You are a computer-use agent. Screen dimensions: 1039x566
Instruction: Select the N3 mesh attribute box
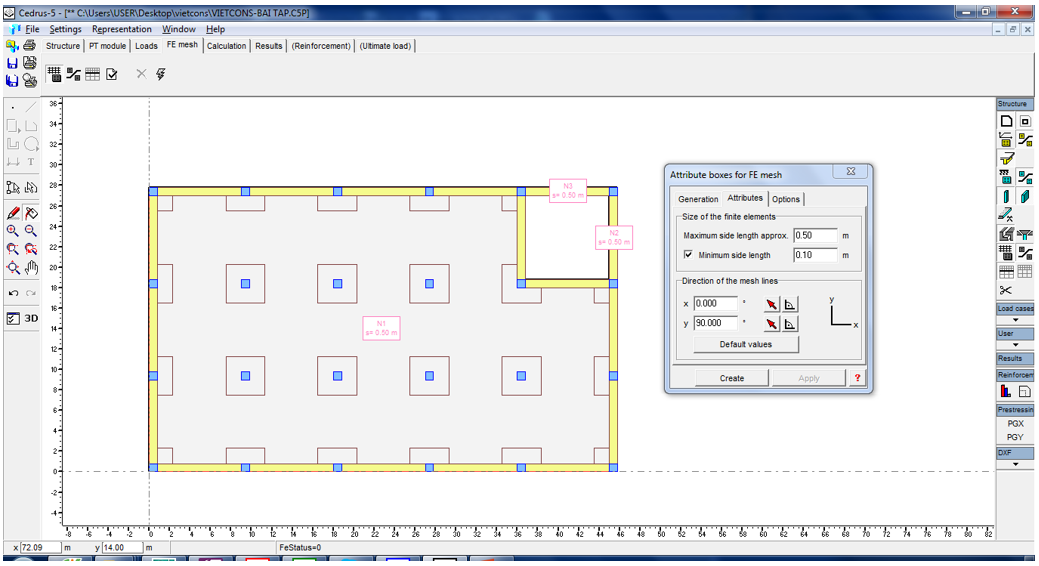pyautogui.click(x=568, y=191)
